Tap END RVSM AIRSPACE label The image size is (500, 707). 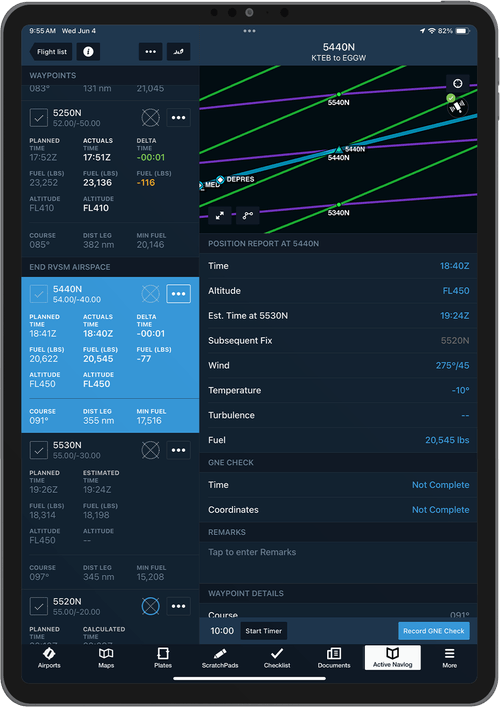[70, 267]
